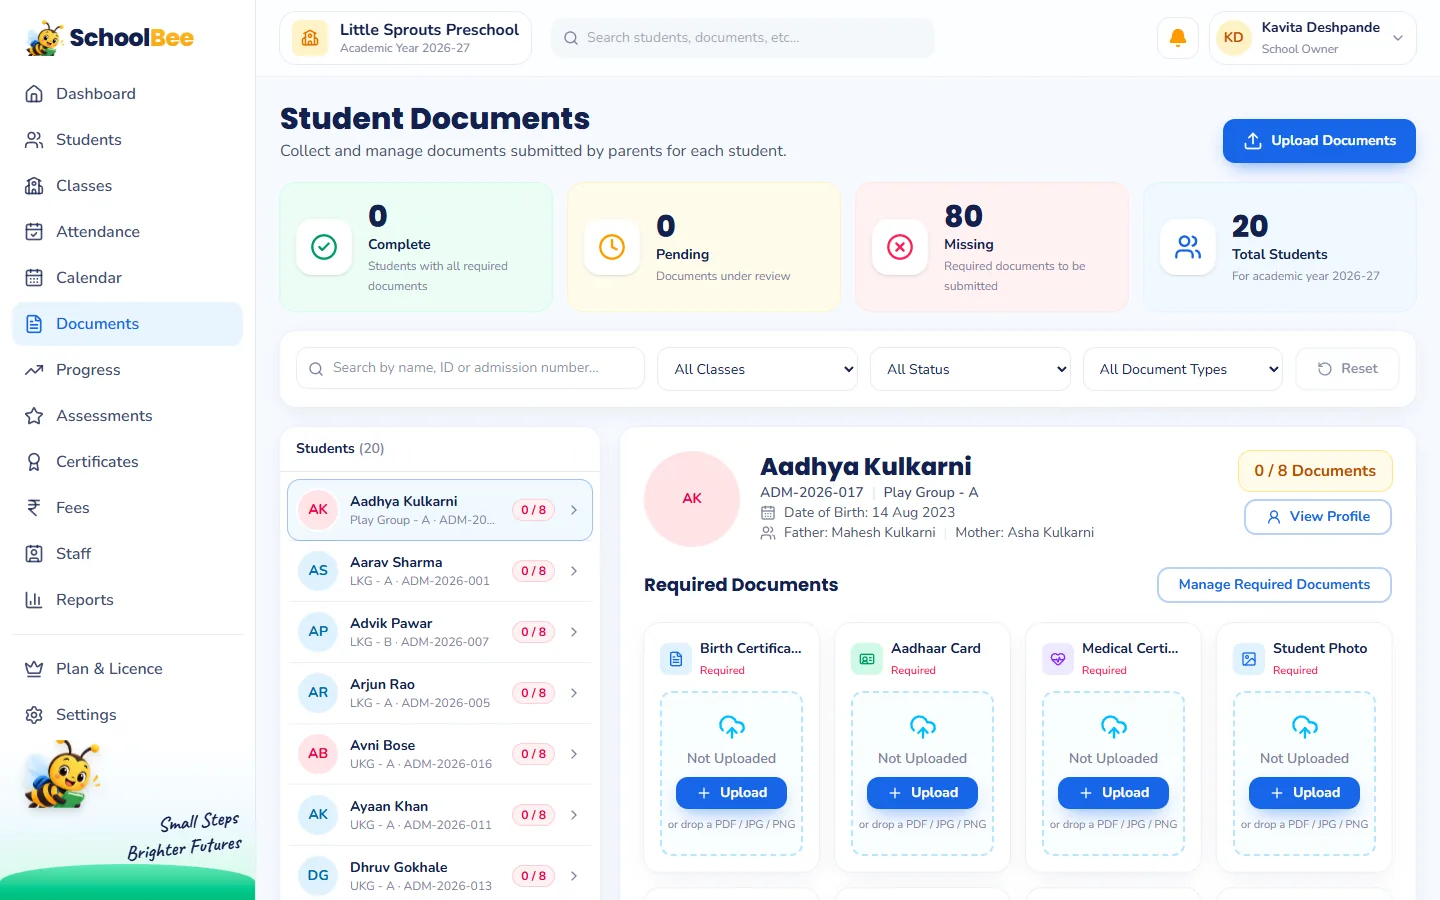1440x900 pixels.
Task: Open the Students sidebar menu
Action: pyautogui.click(x=127, y=140)
